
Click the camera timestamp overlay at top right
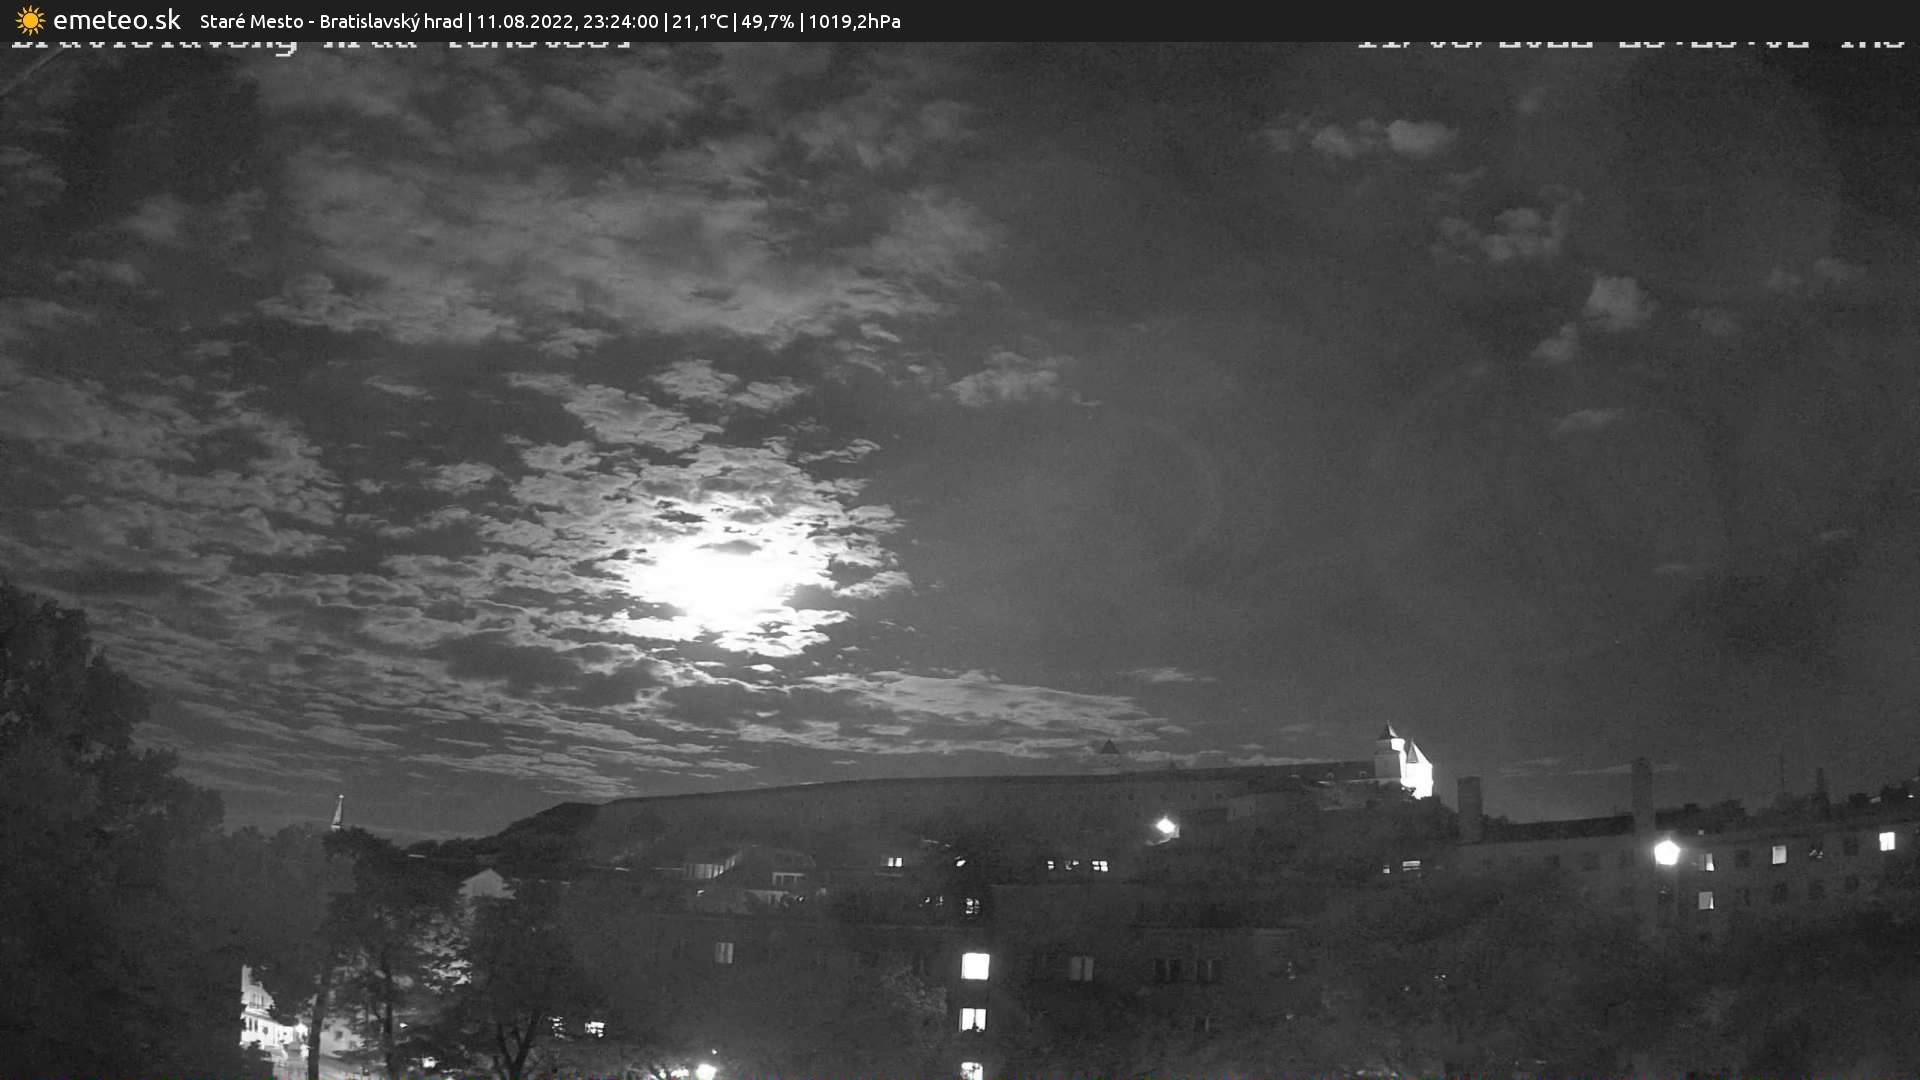click(1630, 44)
